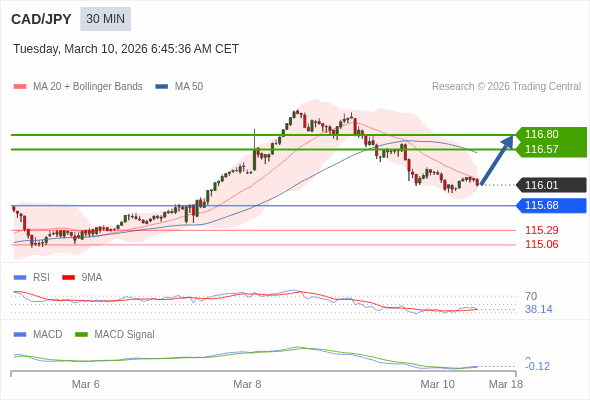
Task: Click the MACD value -0.12
Action: pyautogui.click(x=538, y=366)
